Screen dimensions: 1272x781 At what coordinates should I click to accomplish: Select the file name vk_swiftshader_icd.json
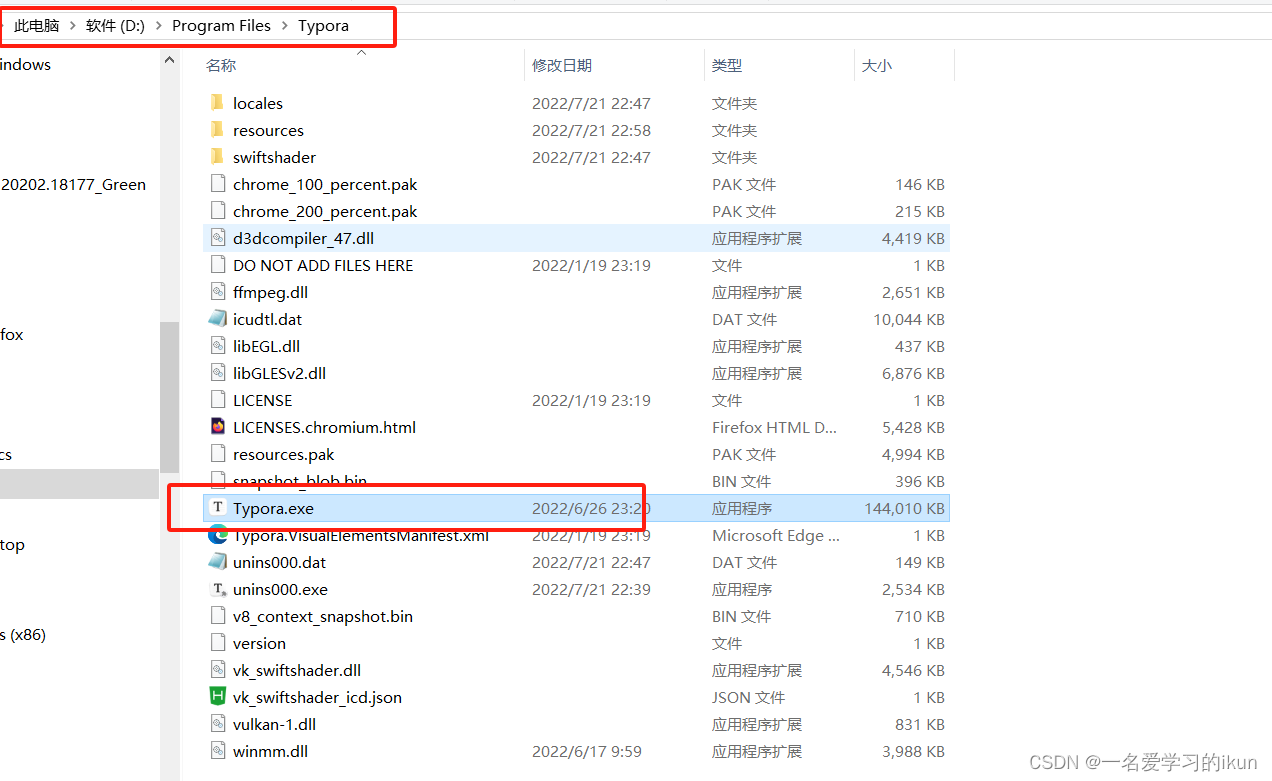(x=317, y=697)
